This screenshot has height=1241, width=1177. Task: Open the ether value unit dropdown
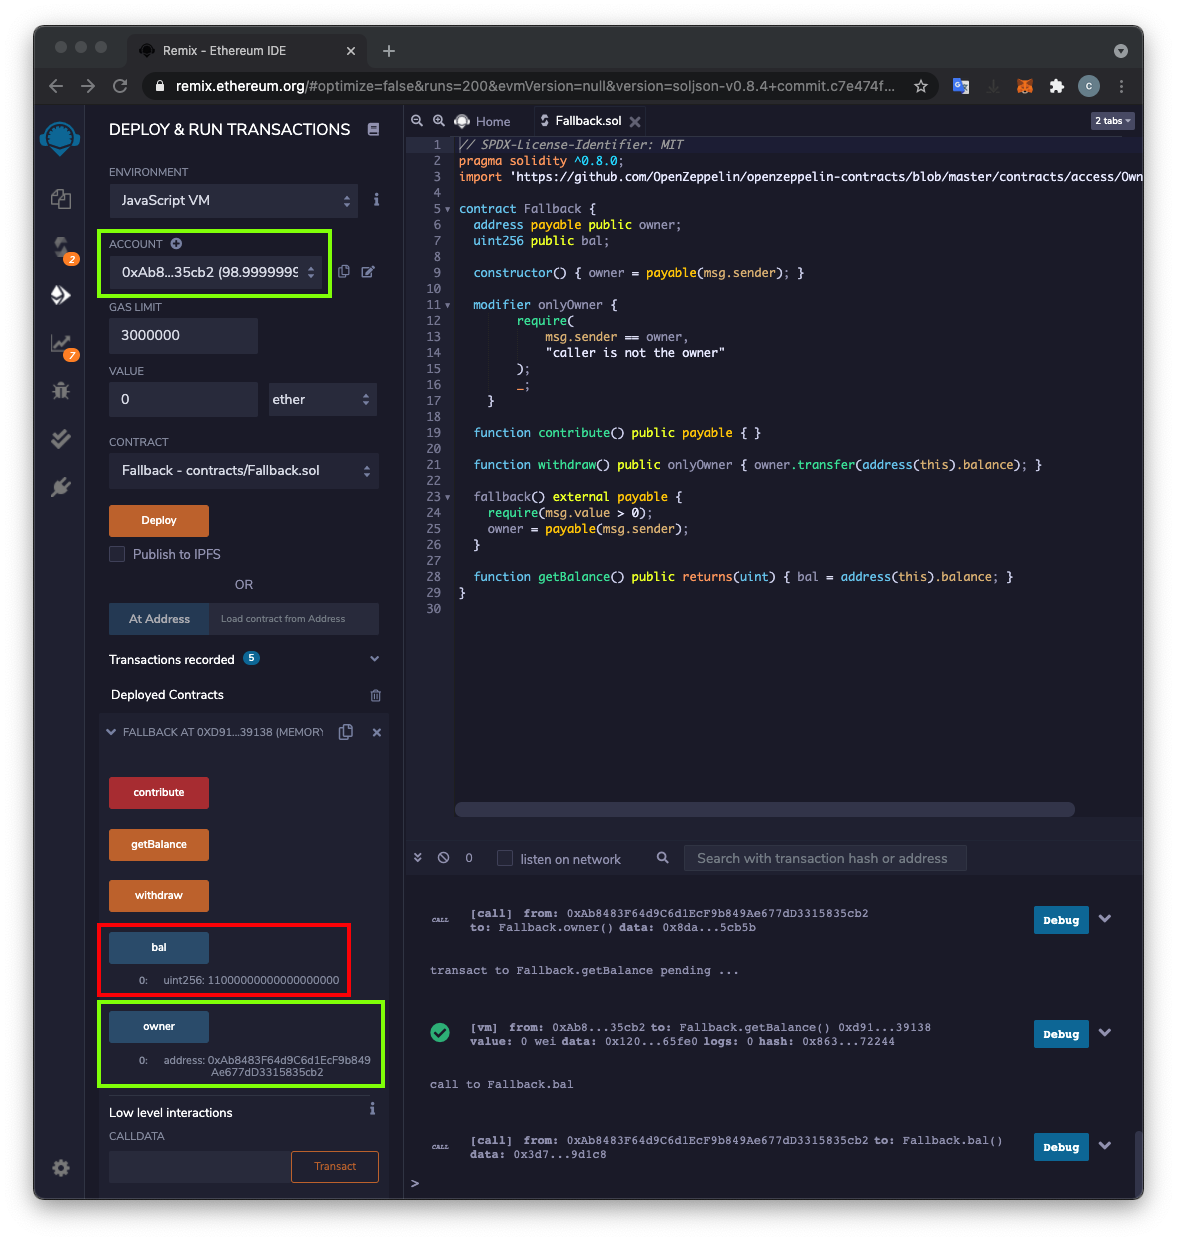coord(322,399)
